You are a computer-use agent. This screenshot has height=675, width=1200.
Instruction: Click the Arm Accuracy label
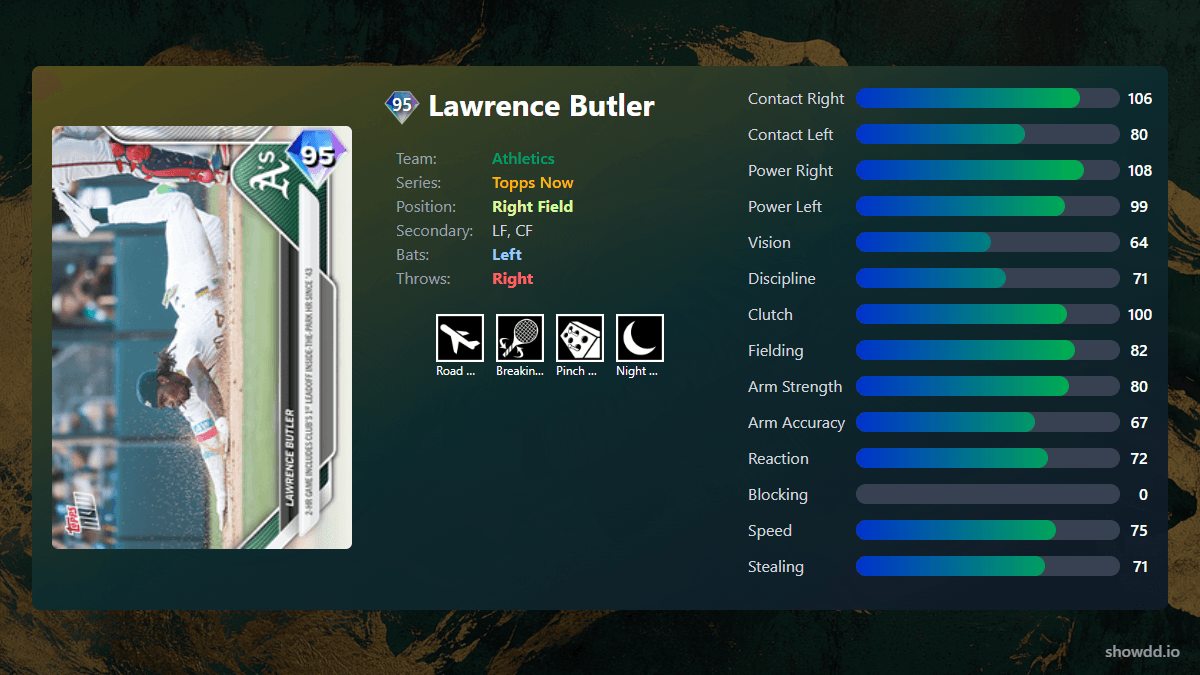coord(796,422)
